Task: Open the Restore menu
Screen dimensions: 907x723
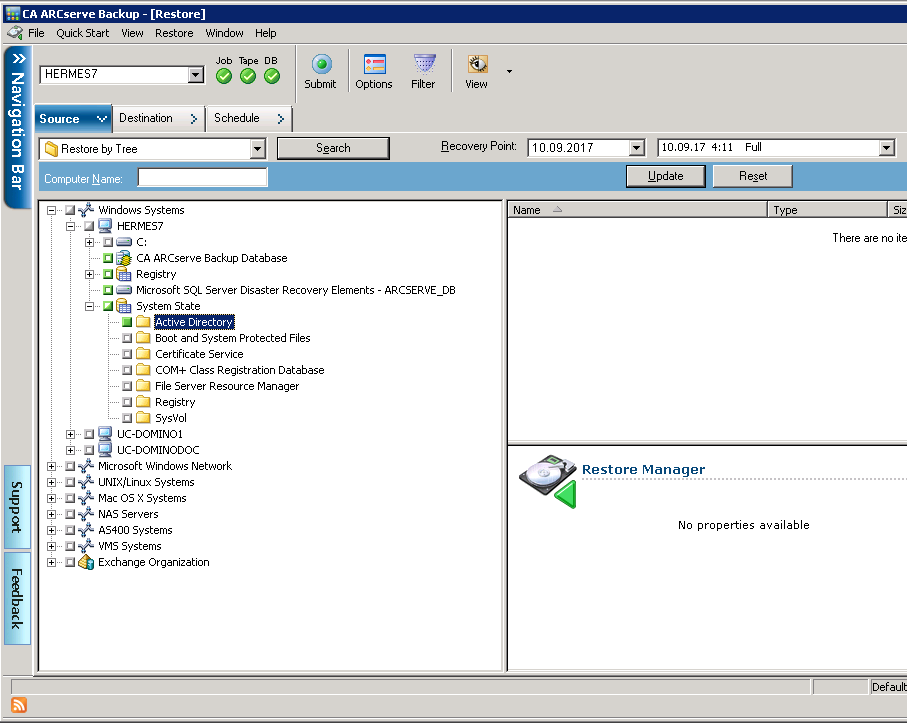Action: click(174, 33)
